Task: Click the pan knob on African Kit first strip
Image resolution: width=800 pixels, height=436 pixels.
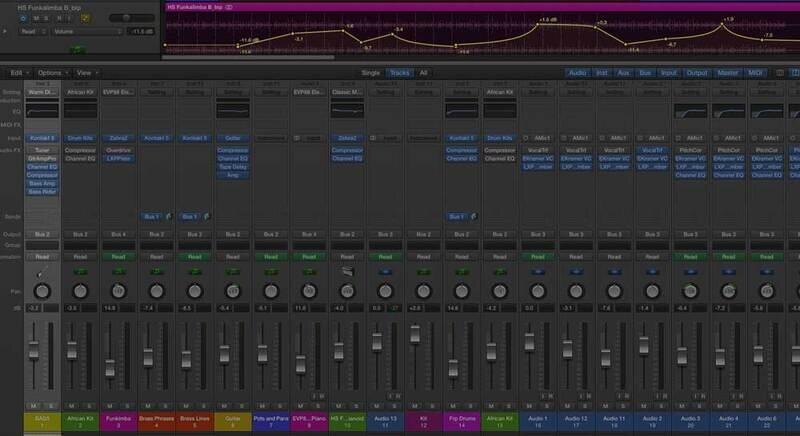Action: (80, 291)
